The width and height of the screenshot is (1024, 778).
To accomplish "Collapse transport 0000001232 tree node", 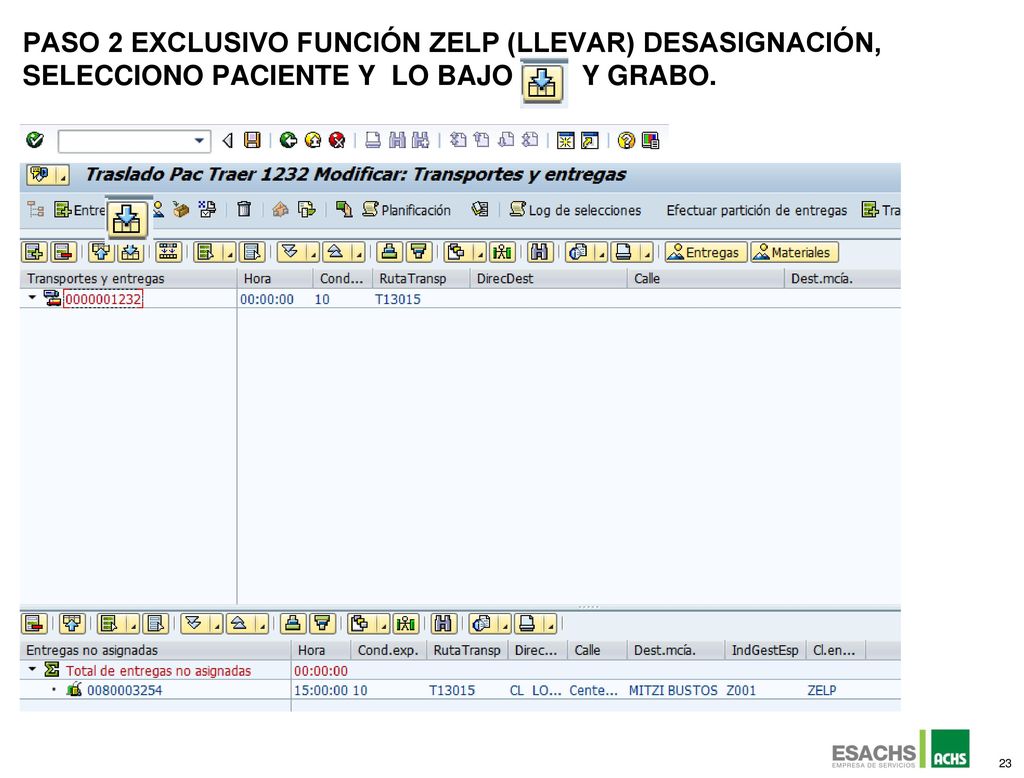I will (32, 297).
